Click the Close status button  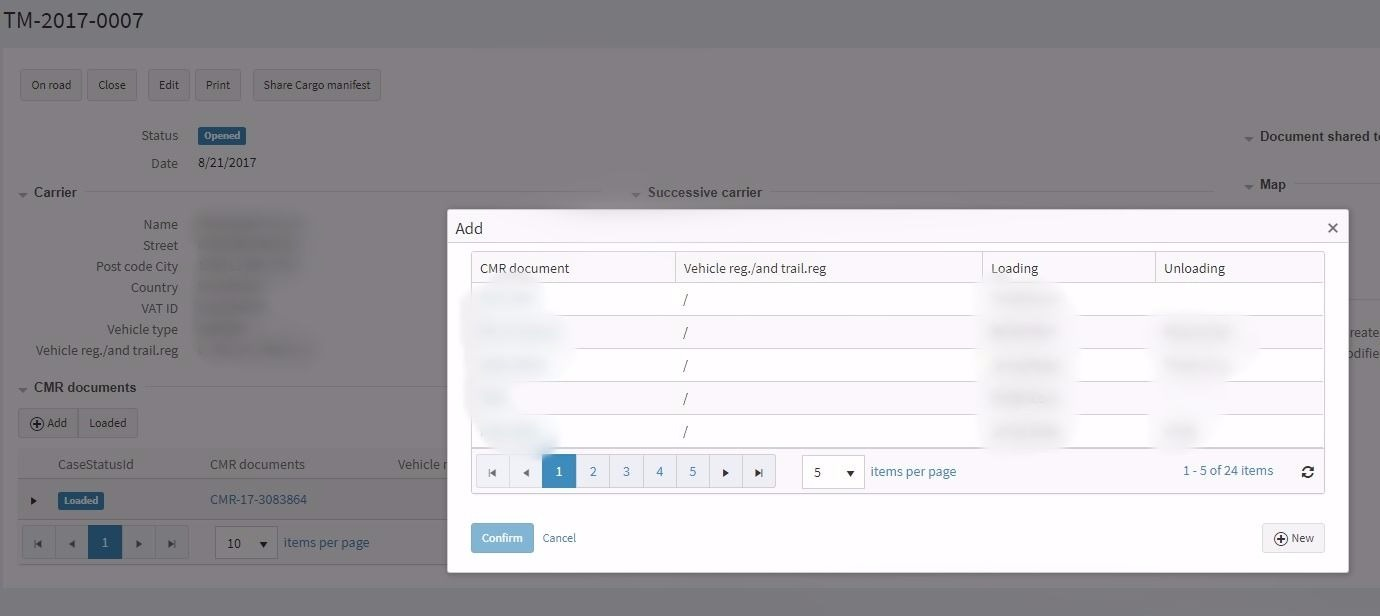[x=112, y=85]
